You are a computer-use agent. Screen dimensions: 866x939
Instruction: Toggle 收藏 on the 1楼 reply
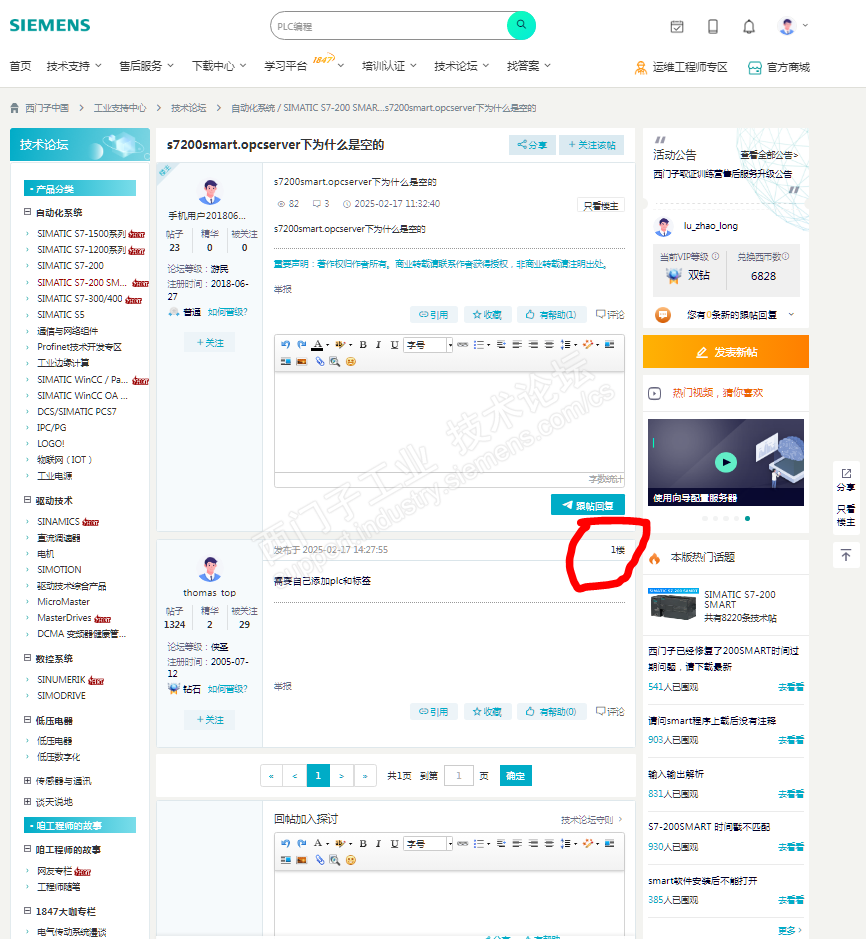tap(487, 711)
